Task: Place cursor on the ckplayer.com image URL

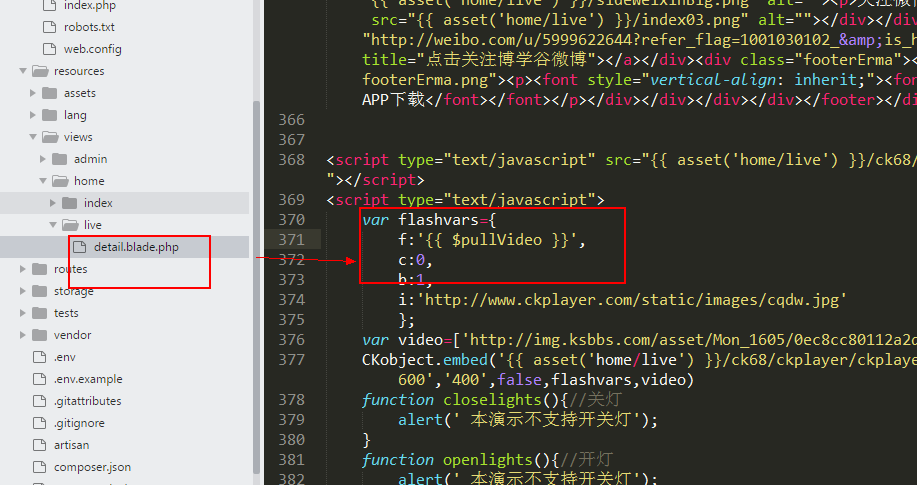Action: click(630, 299)
